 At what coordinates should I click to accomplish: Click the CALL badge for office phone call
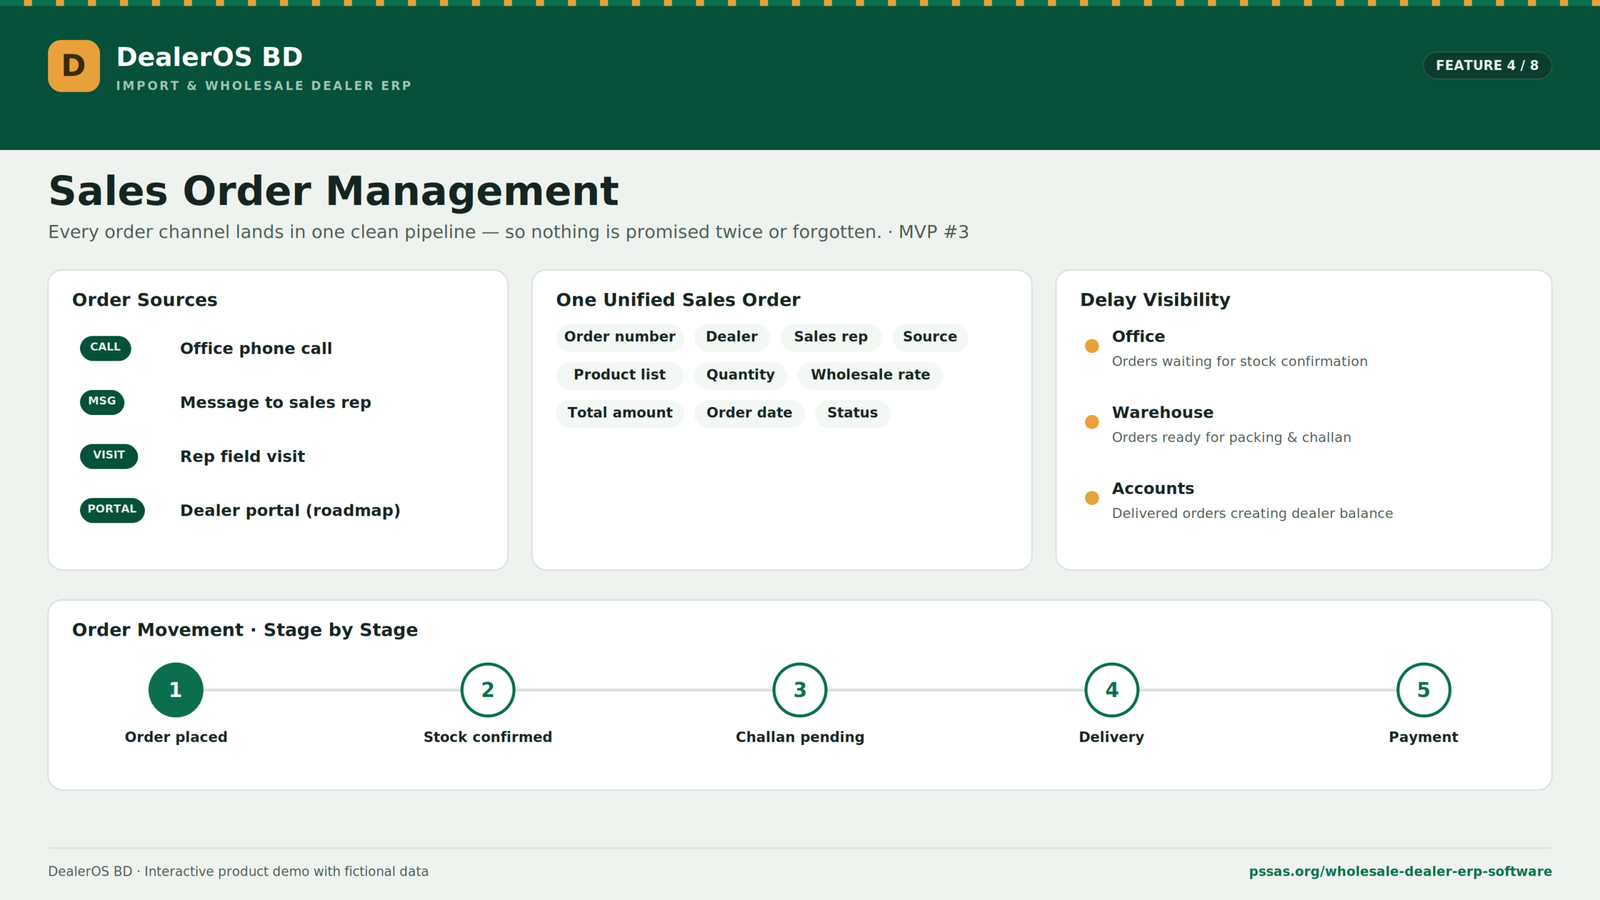(x=105, y=348)
